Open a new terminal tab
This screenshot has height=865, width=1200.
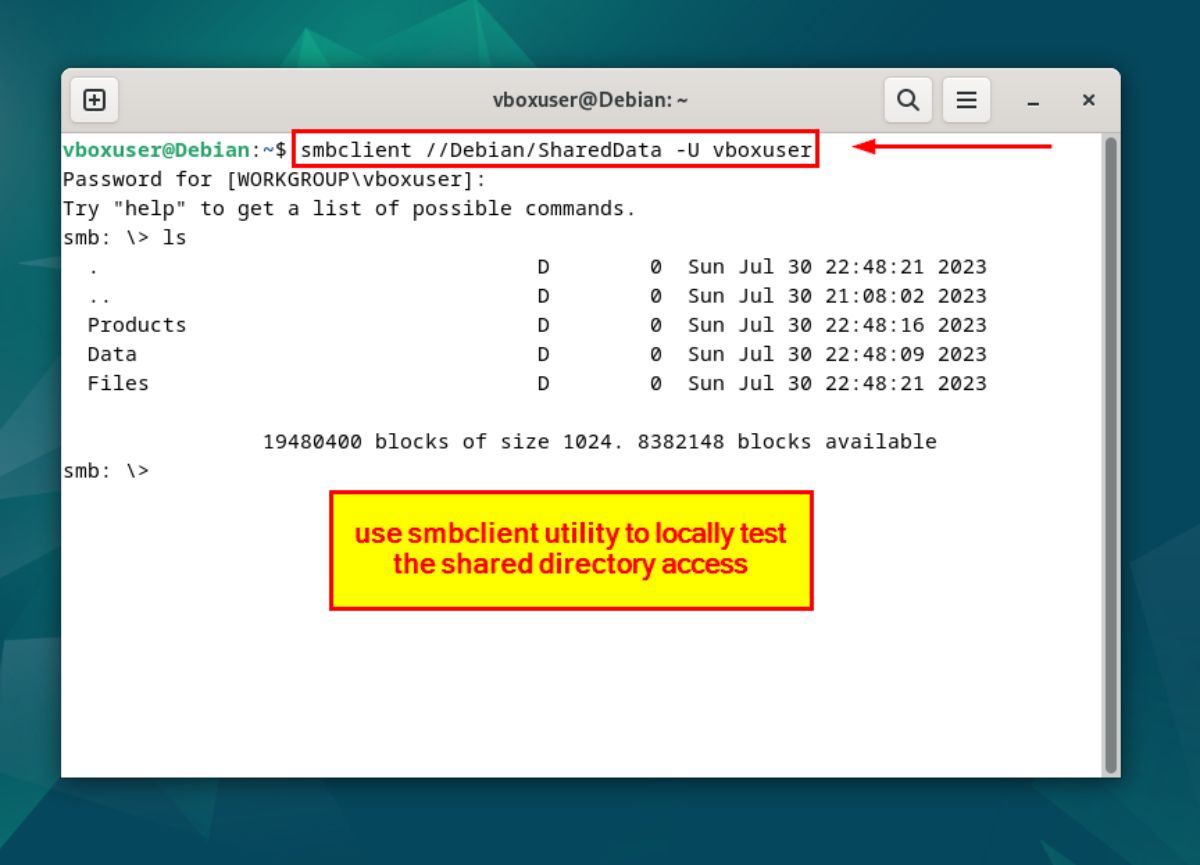94,100
